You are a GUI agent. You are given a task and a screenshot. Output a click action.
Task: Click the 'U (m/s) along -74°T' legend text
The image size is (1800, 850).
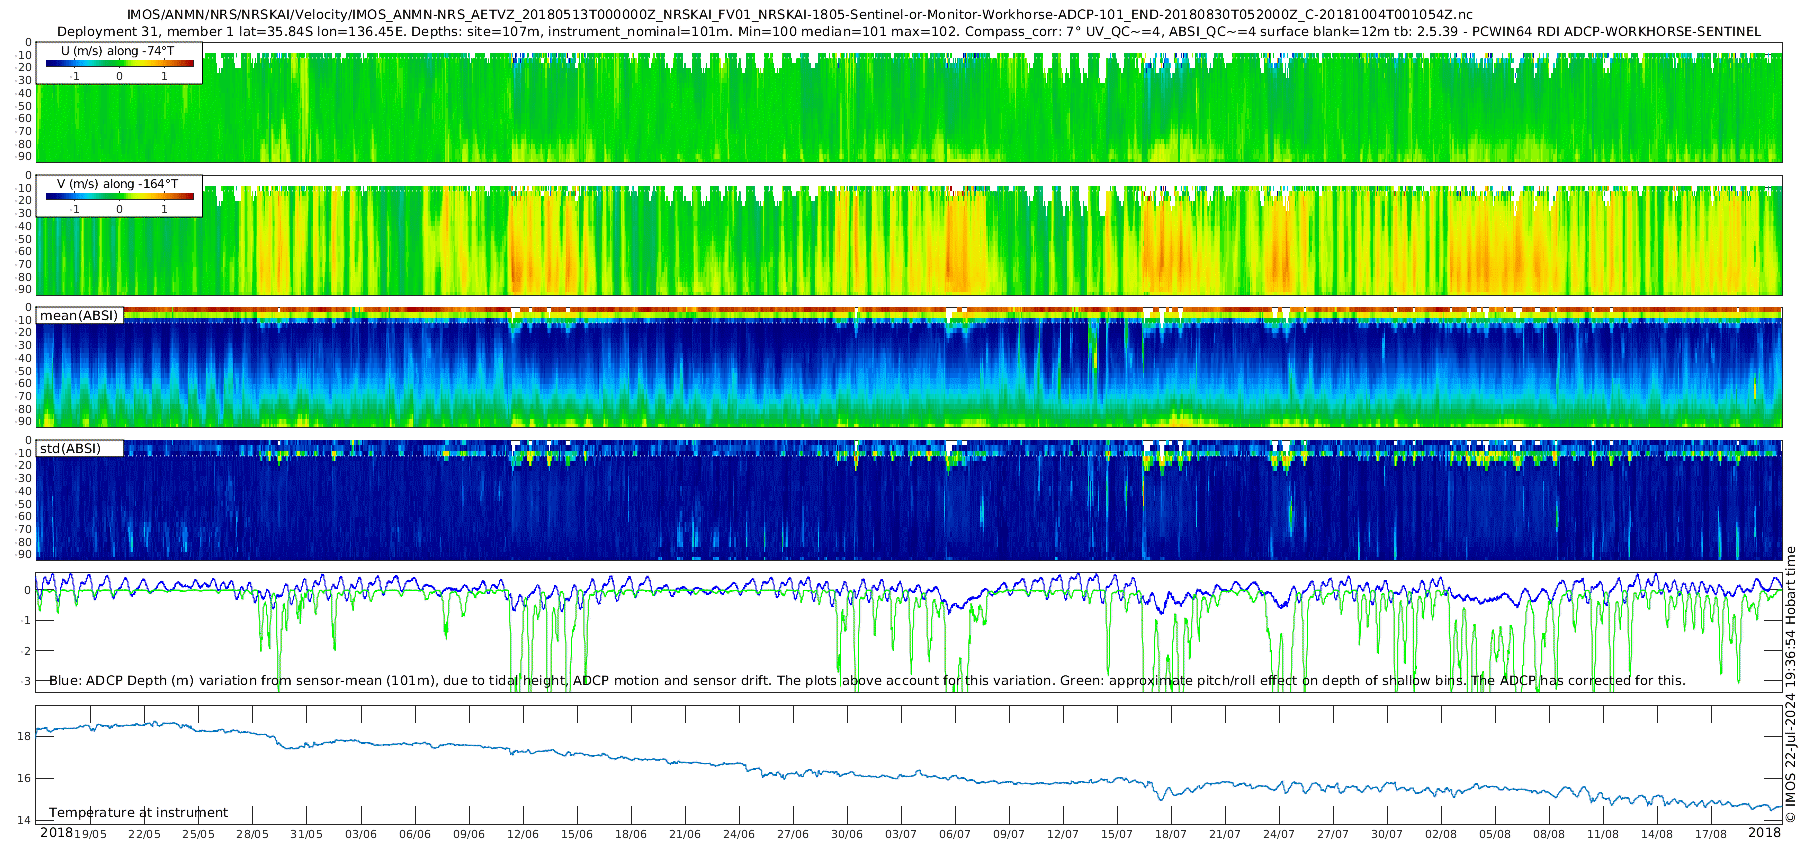click(x=117, y=51)
